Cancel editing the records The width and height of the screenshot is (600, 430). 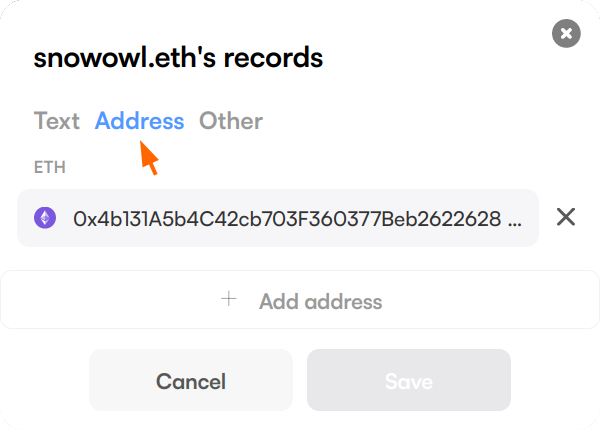tap(190, 380)
